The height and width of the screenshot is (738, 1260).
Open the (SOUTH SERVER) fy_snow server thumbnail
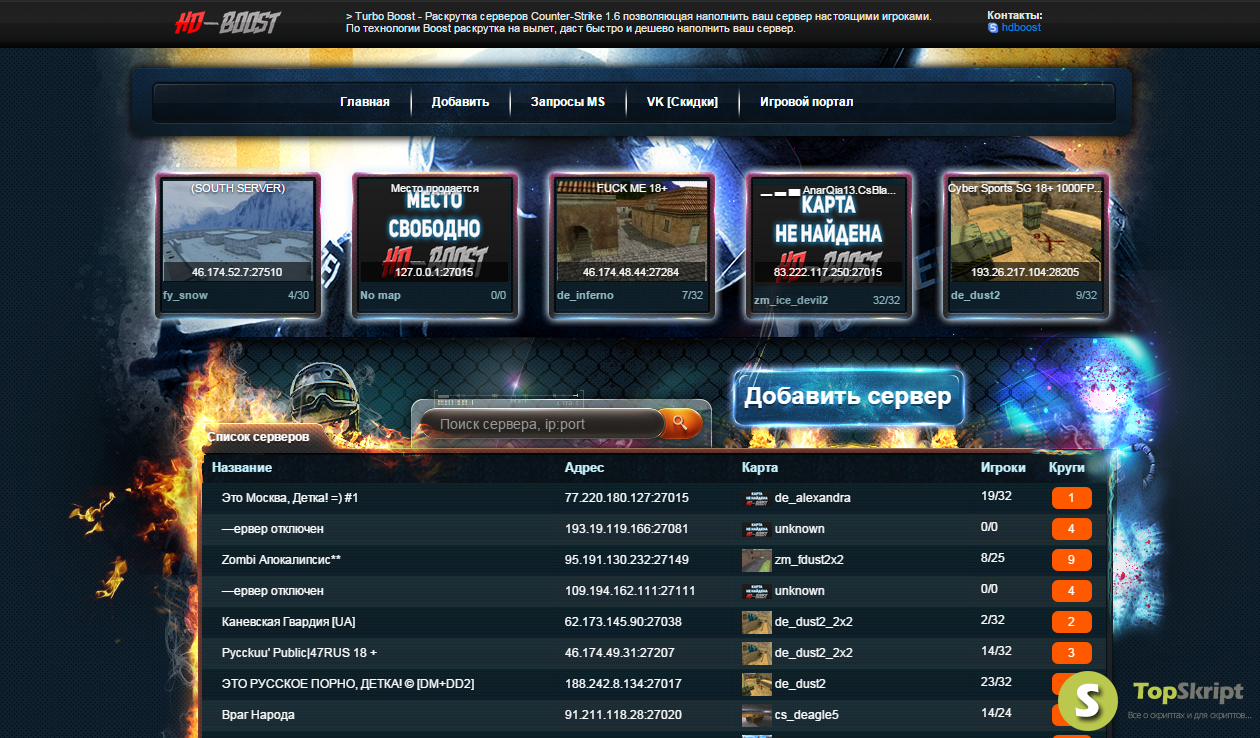point(239,231)
